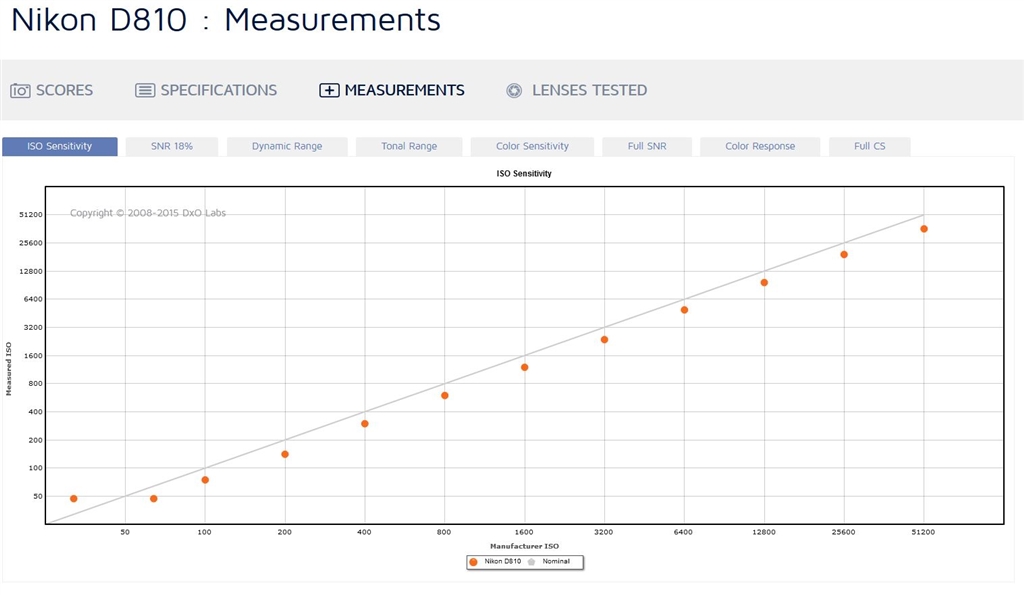Screen dimensions: 1024x595
Task: Click the Nikon D810 : Measurements heading
Action: 226,20
